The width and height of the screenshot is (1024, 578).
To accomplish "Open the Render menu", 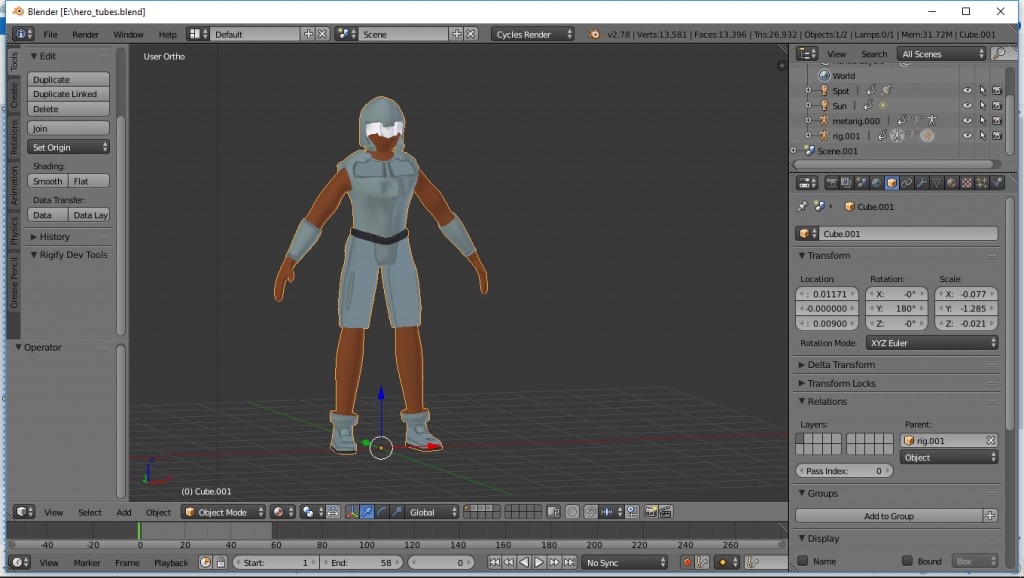I will pyautogui.click(x=85, y=33).
